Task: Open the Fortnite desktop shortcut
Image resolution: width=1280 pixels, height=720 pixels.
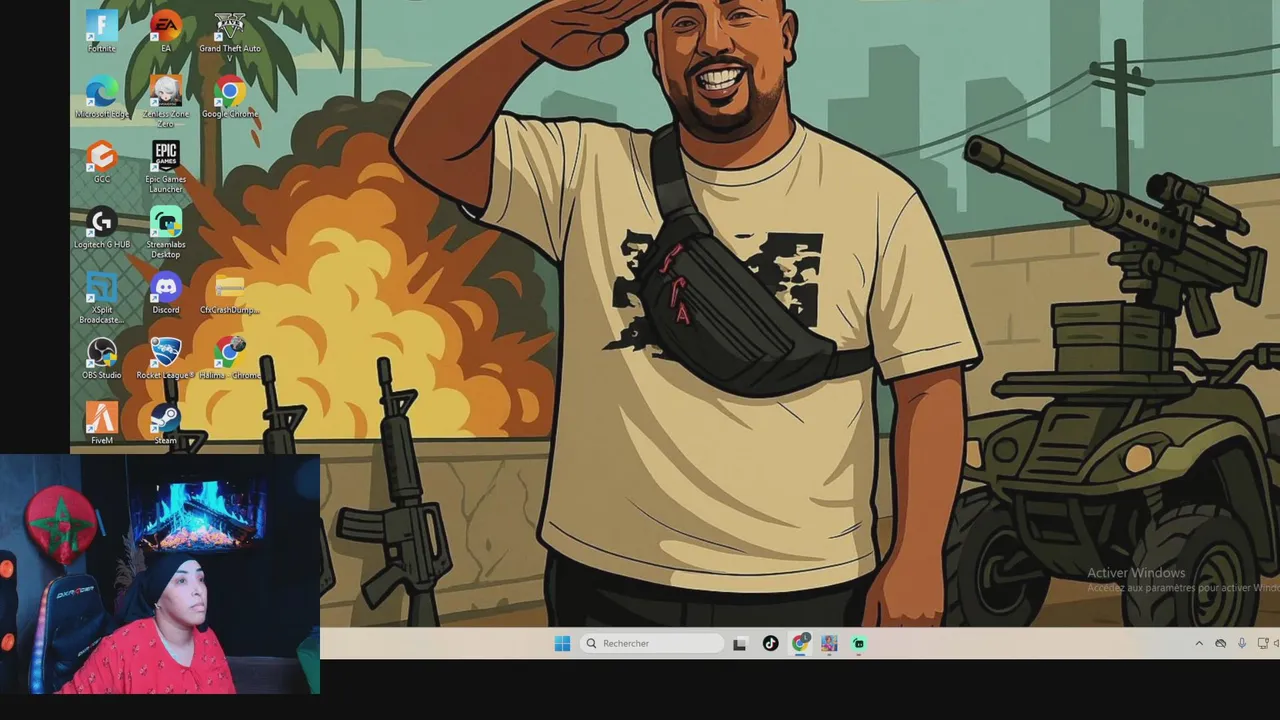Action: click(x=101, y=30)
